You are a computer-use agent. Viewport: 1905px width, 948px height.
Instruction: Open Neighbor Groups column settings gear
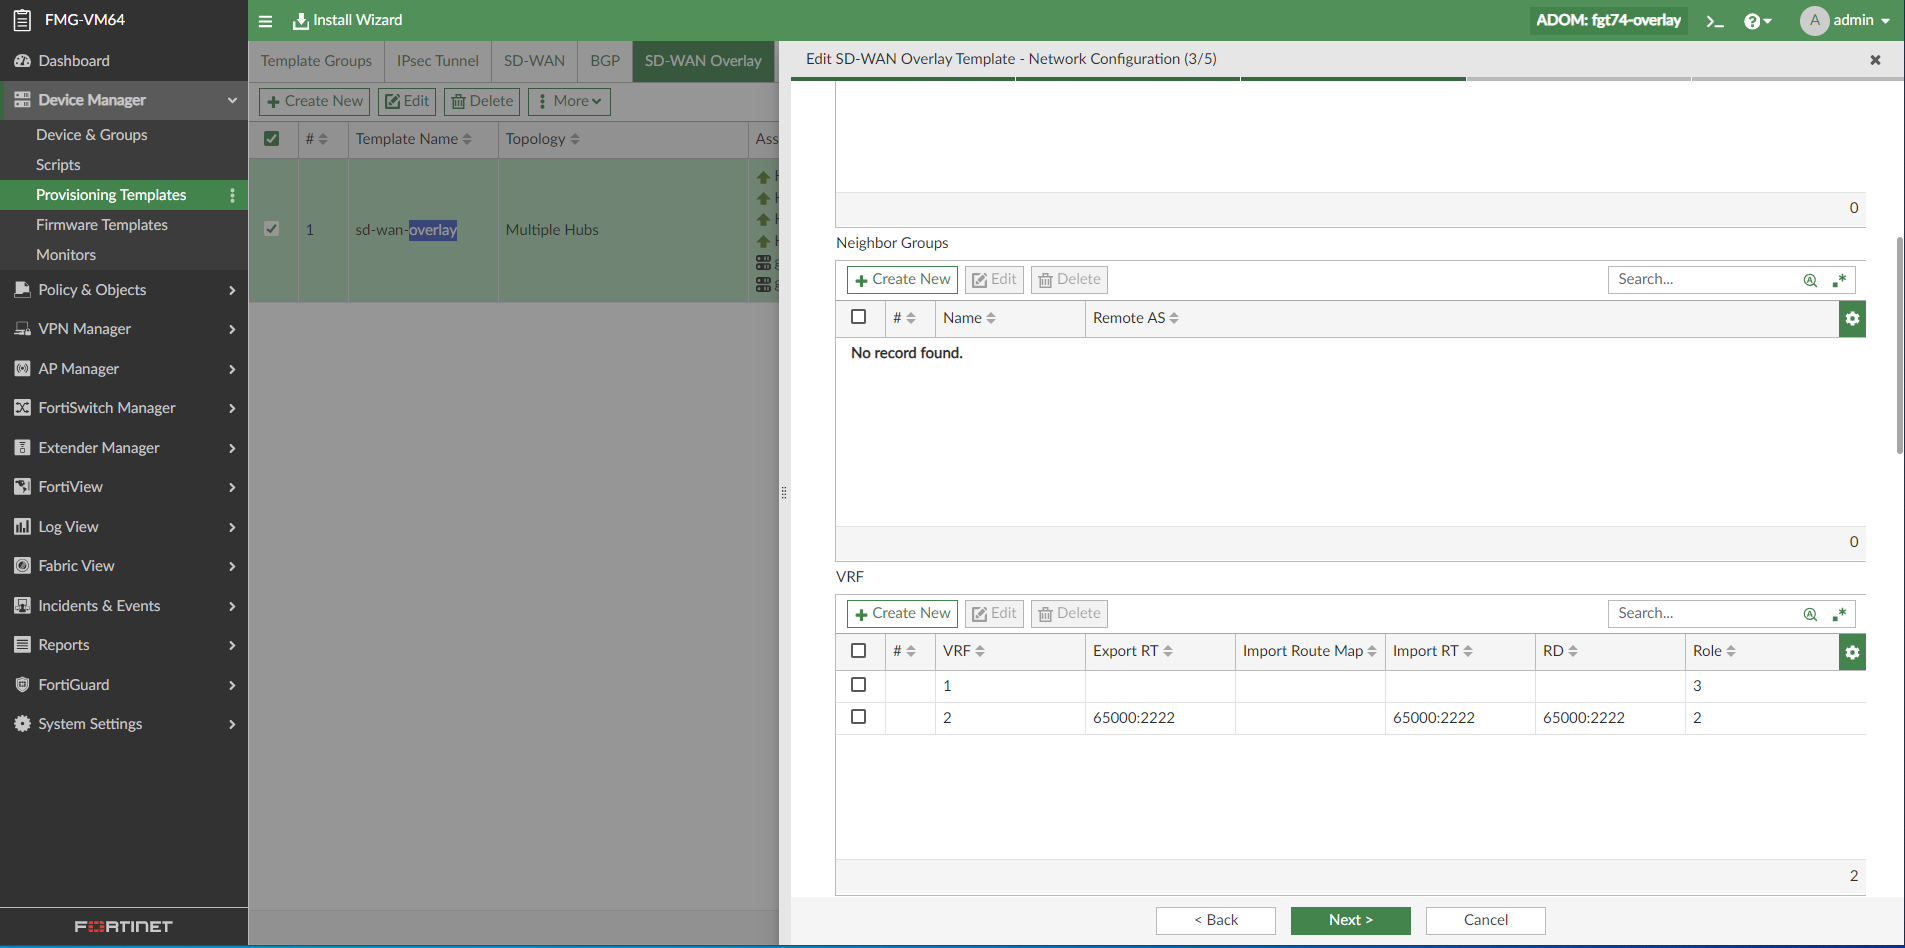(x=1852, y=319)
